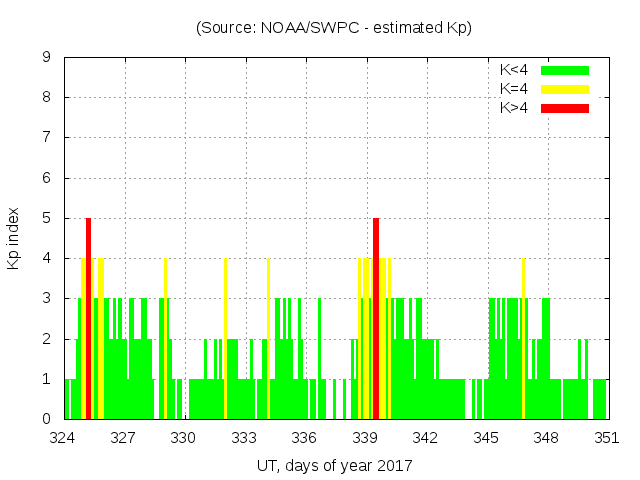The image size is (640, 480).
Task: Select the K>4 legend label text
Action: tap(515, 108)
